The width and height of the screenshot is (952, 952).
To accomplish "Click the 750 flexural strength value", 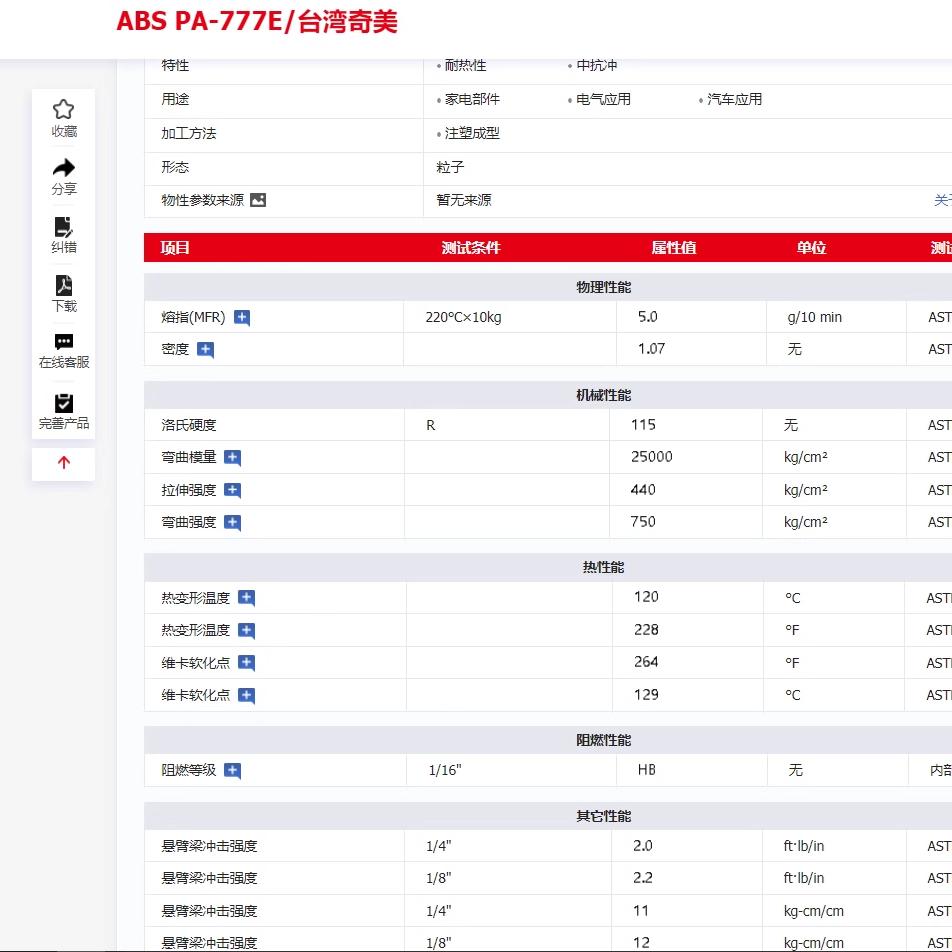I will (643, 522).
